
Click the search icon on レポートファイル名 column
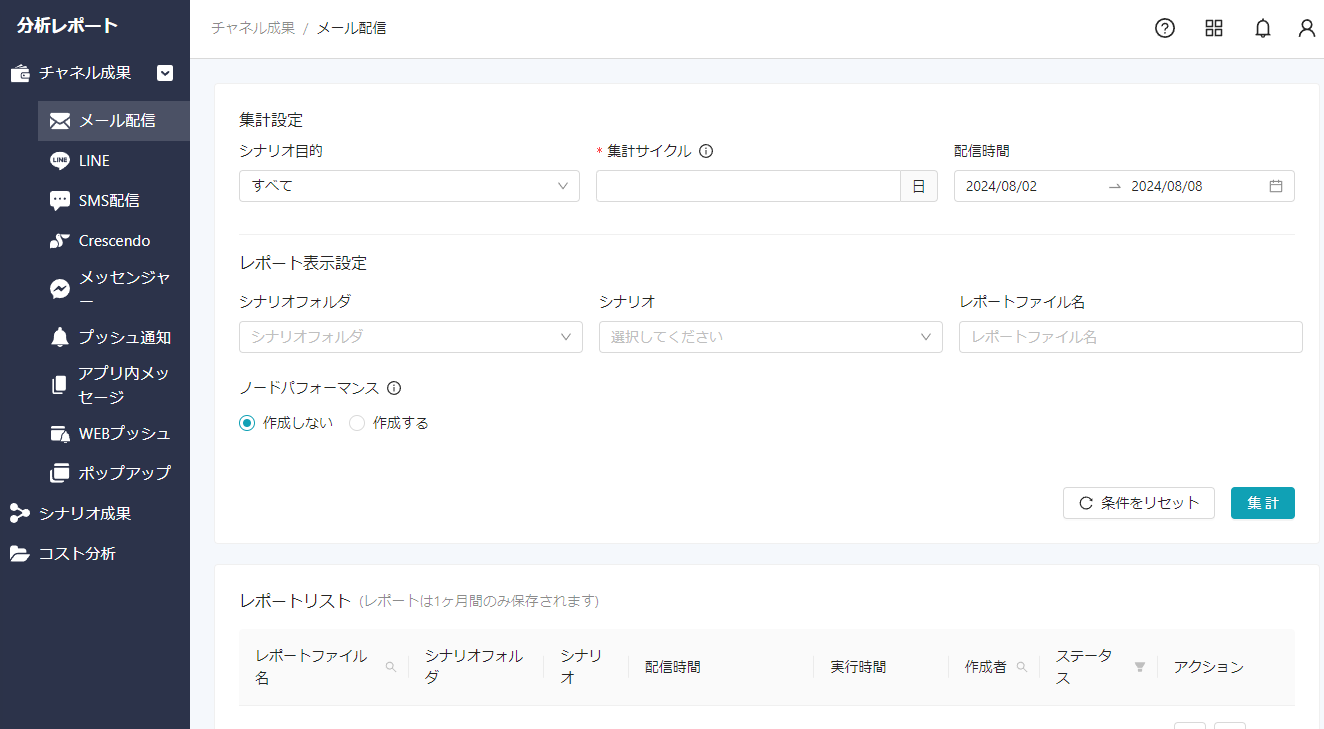[391, 665]
